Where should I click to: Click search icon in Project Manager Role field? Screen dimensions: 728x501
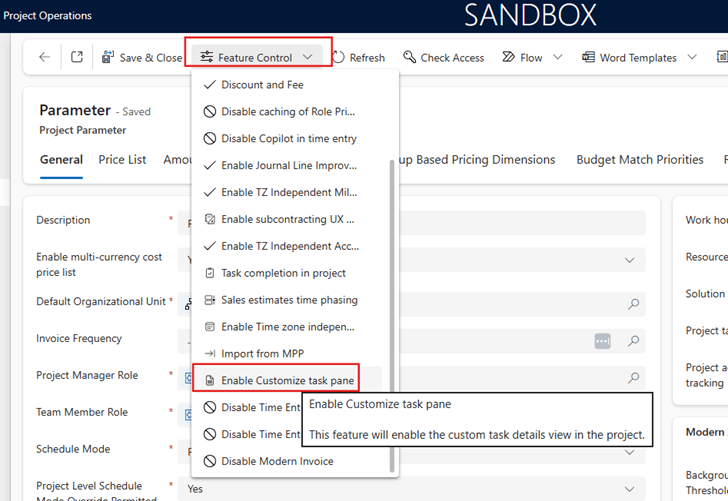[633, 378]
